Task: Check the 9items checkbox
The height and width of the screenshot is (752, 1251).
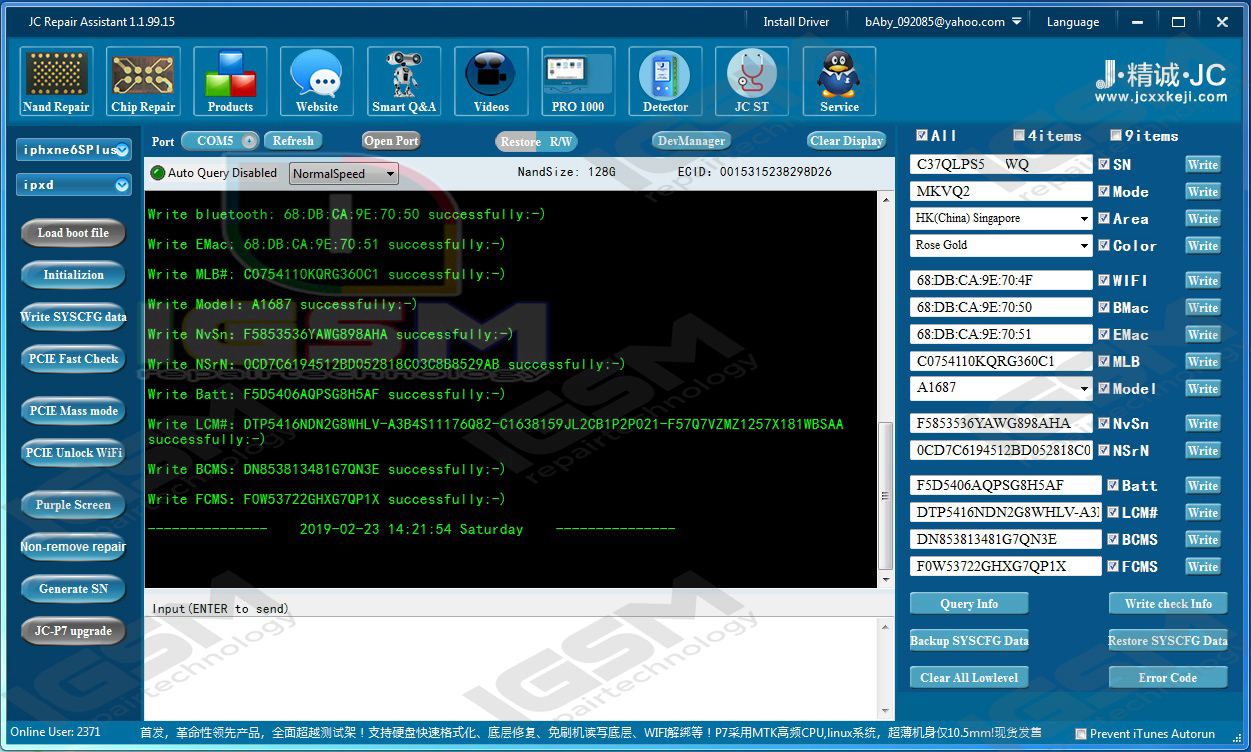Action: tap(1116, 136)
